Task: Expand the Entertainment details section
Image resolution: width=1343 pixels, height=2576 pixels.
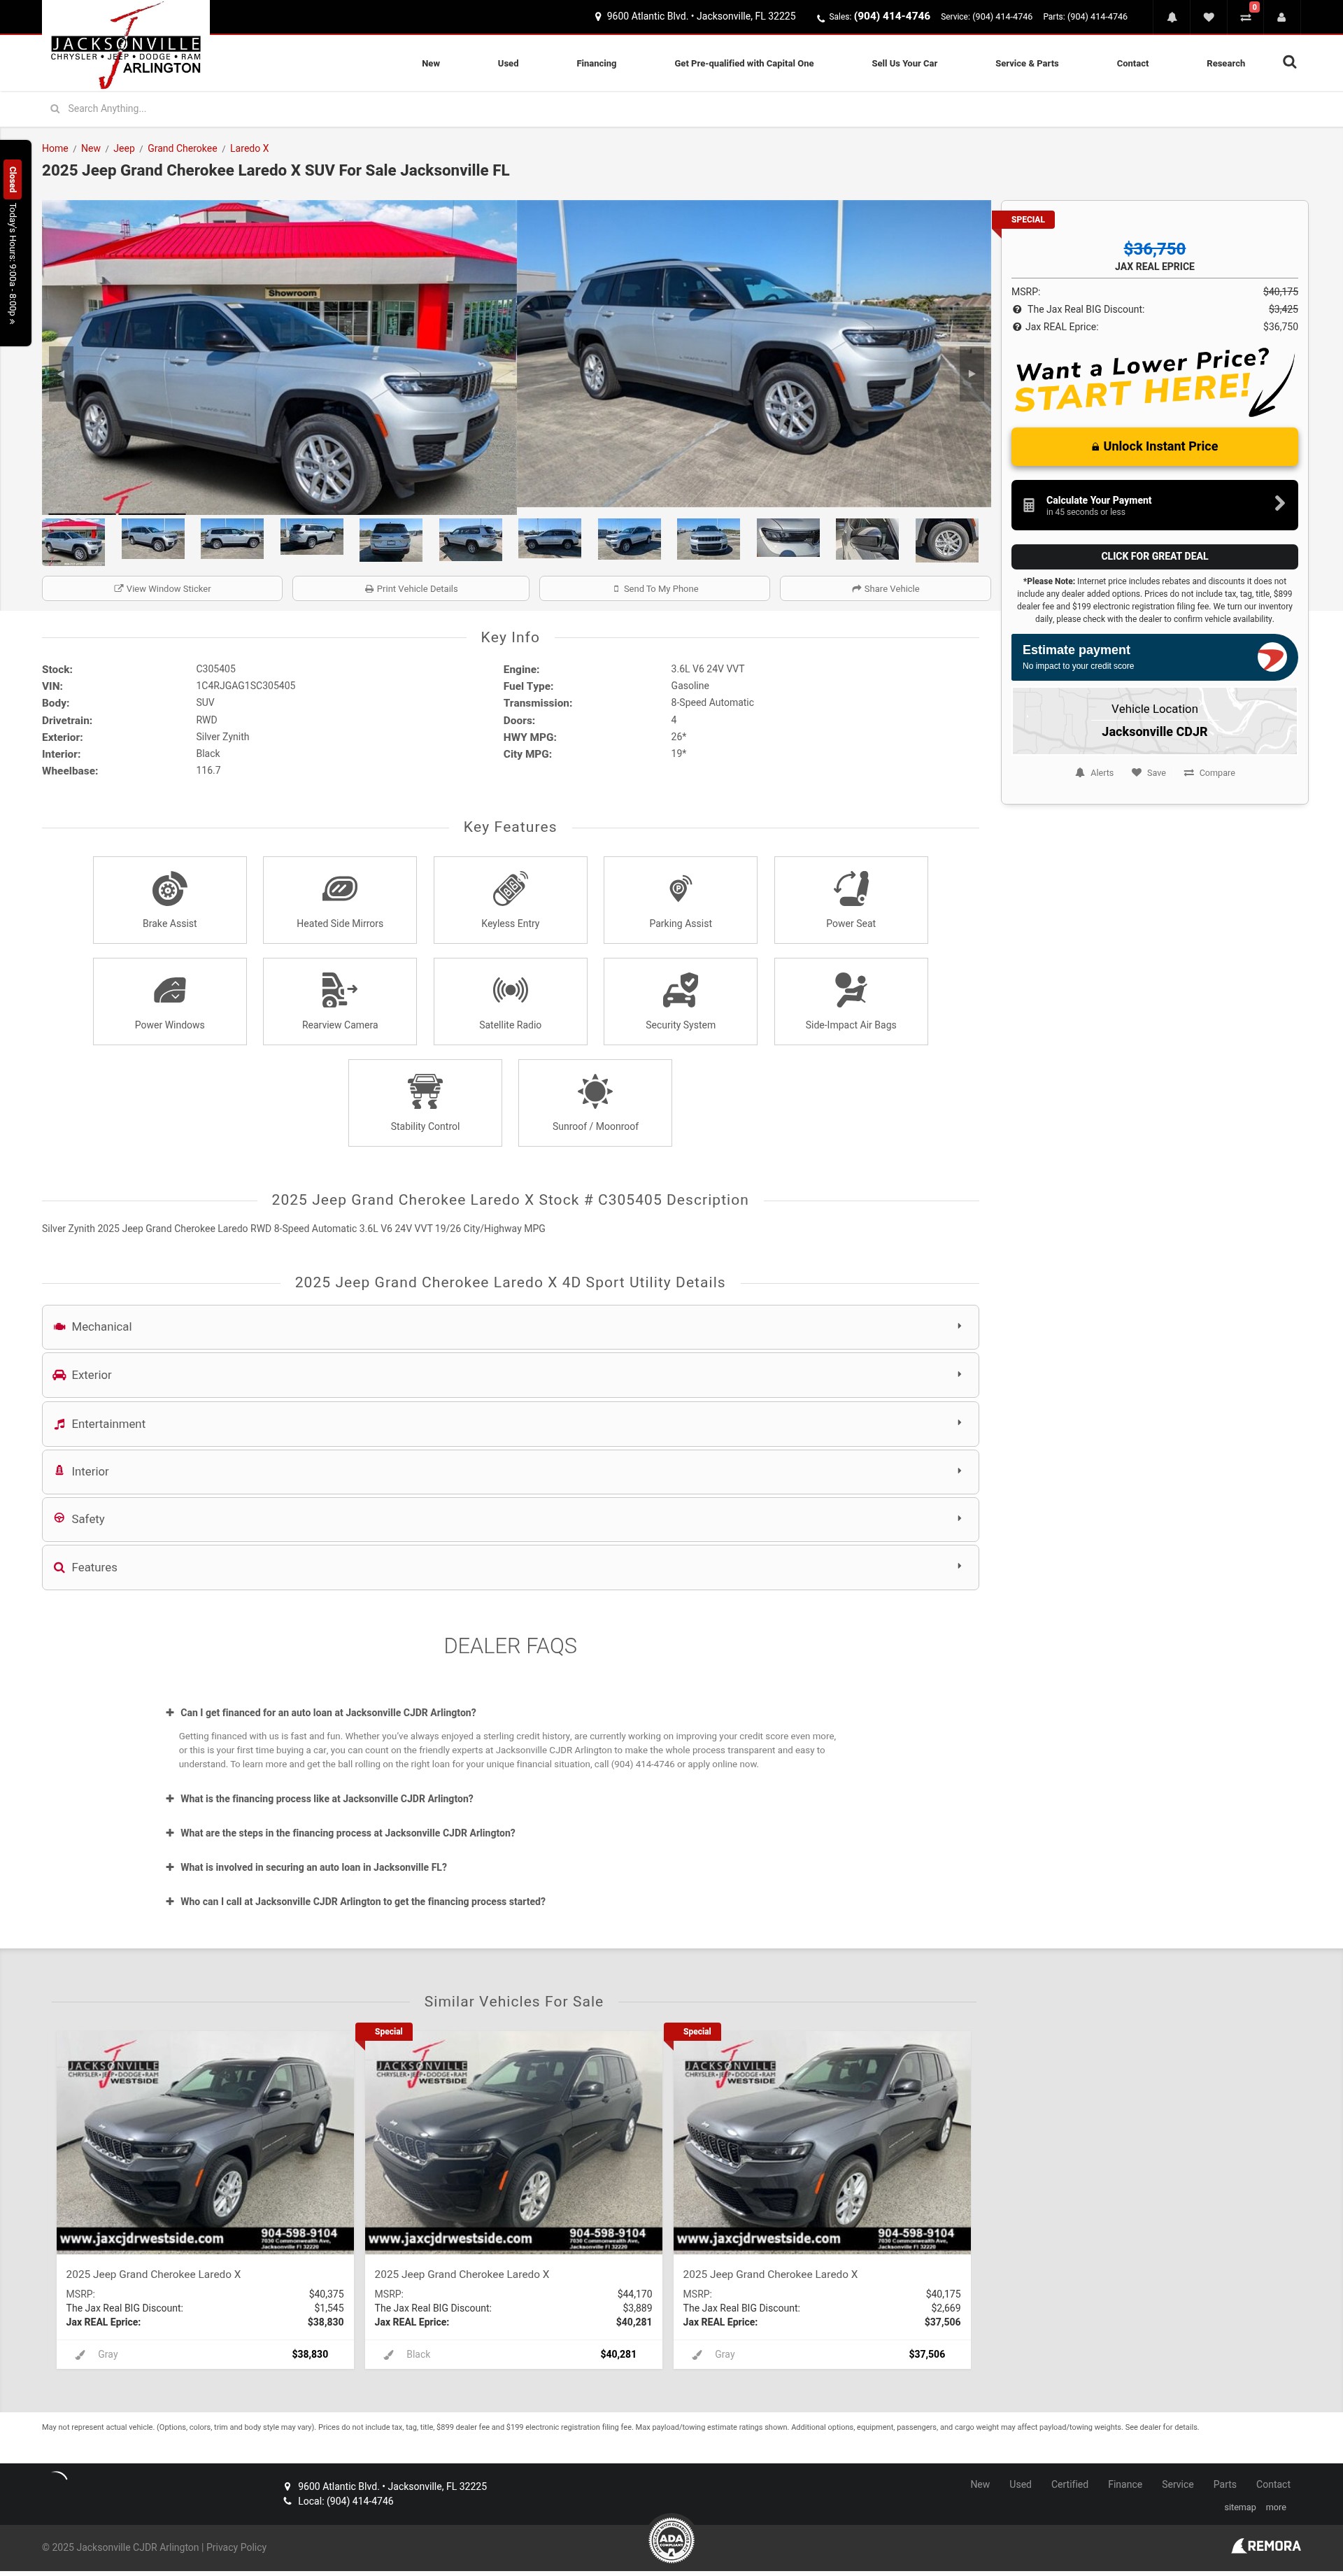Action: [510, 1424]
